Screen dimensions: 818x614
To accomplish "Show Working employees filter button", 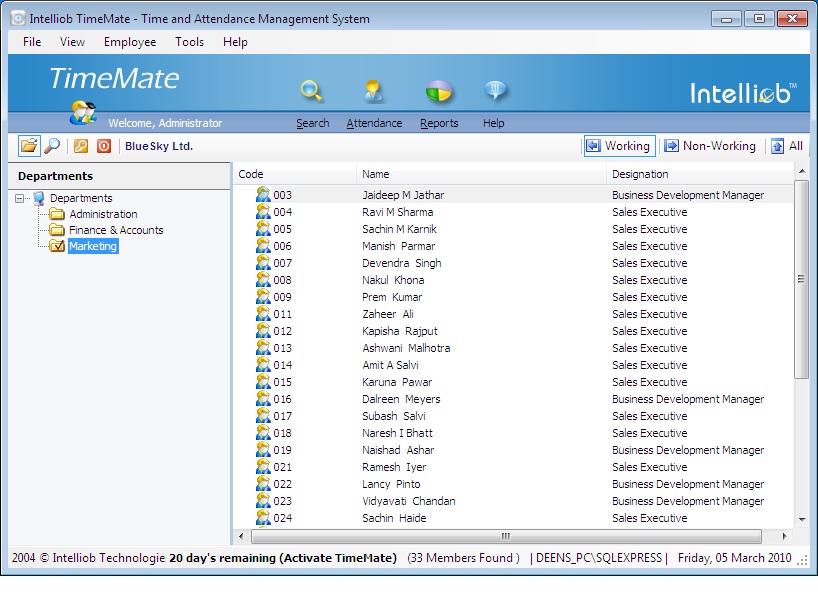I will tap(619, 146).
